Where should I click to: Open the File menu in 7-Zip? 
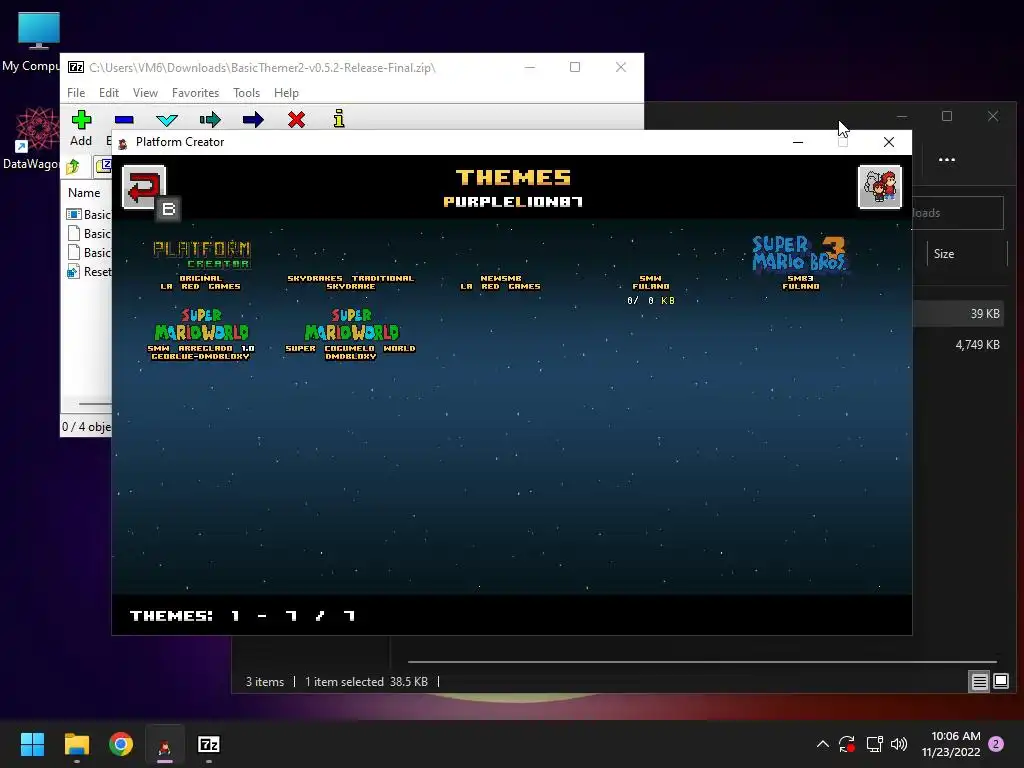(x=76, y=93)
